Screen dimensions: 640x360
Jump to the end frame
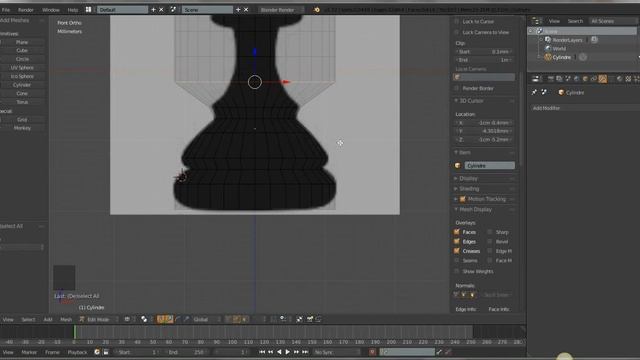pyautogui.click(x=305, y=352)
